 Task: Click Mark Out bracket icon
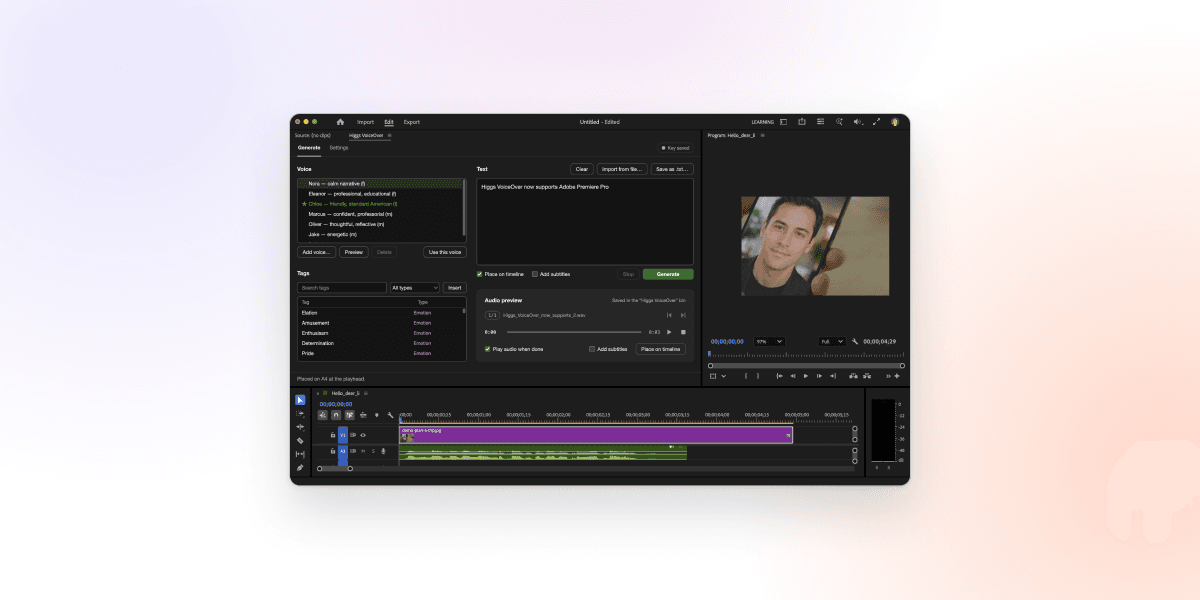click(x=758, y=376)
